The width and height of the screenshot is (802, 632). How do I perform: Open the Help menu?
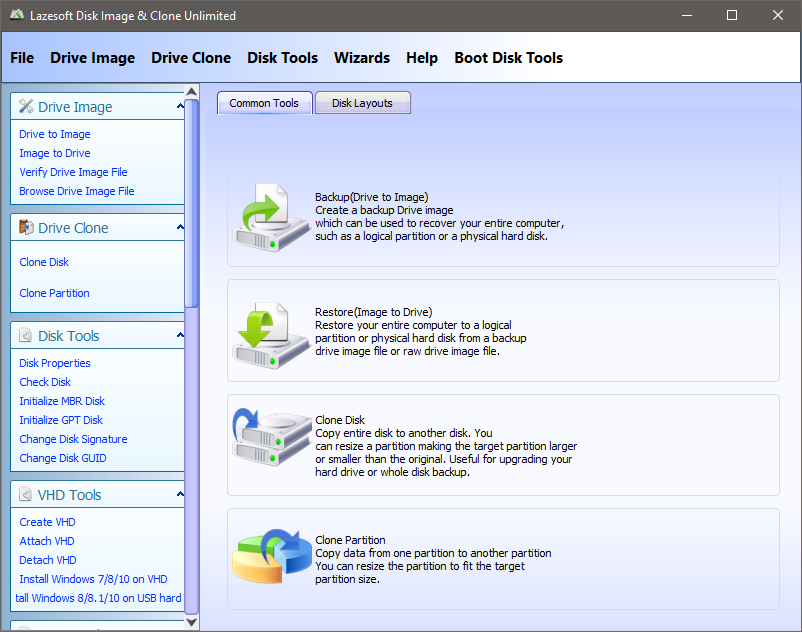tap(422, 58)
